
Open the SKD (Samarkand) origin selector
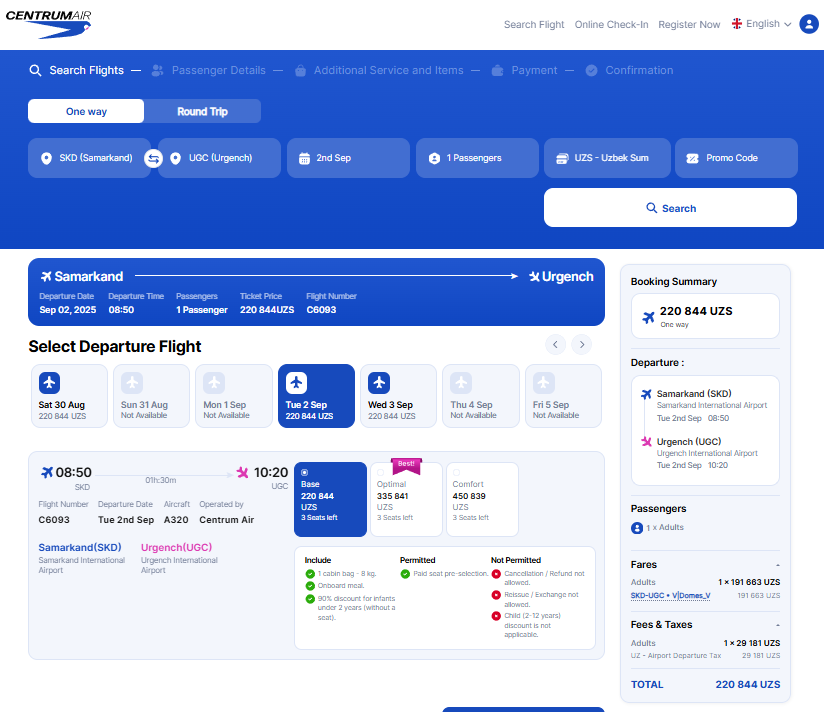(89, 158)
